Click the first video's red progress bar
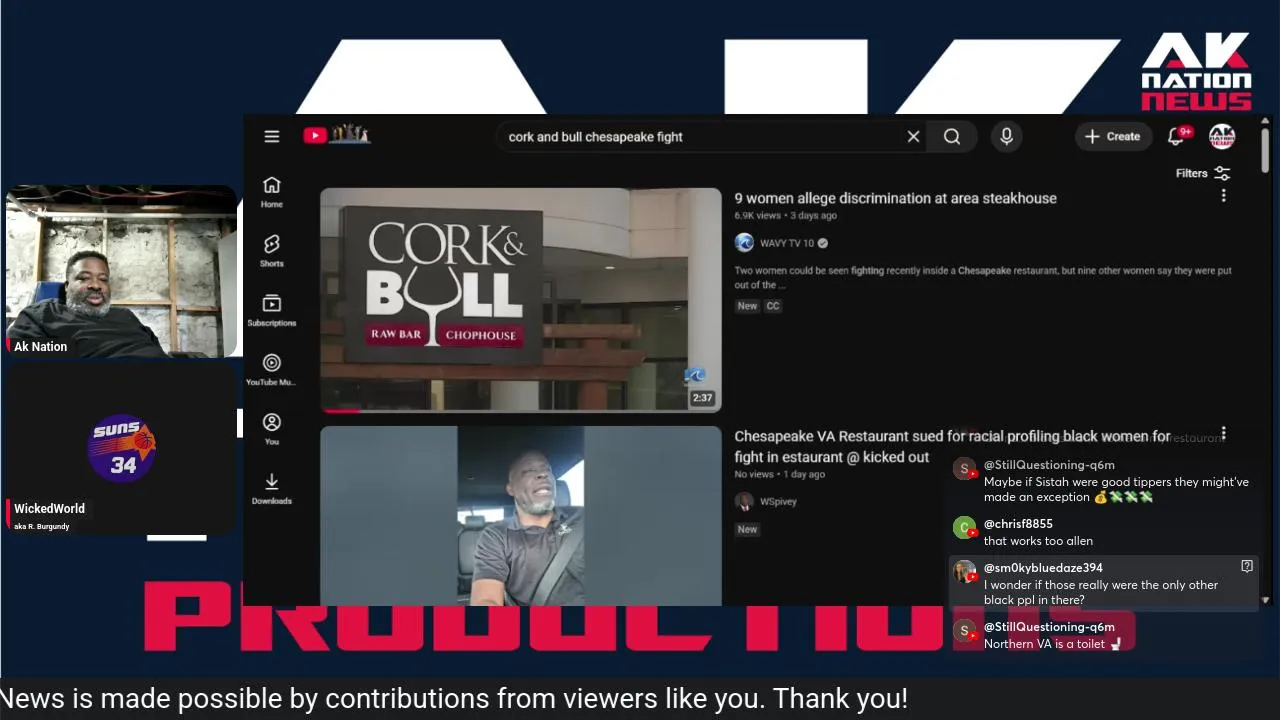Viewport: 1280px width, 720px height. [x=341, y=410]
